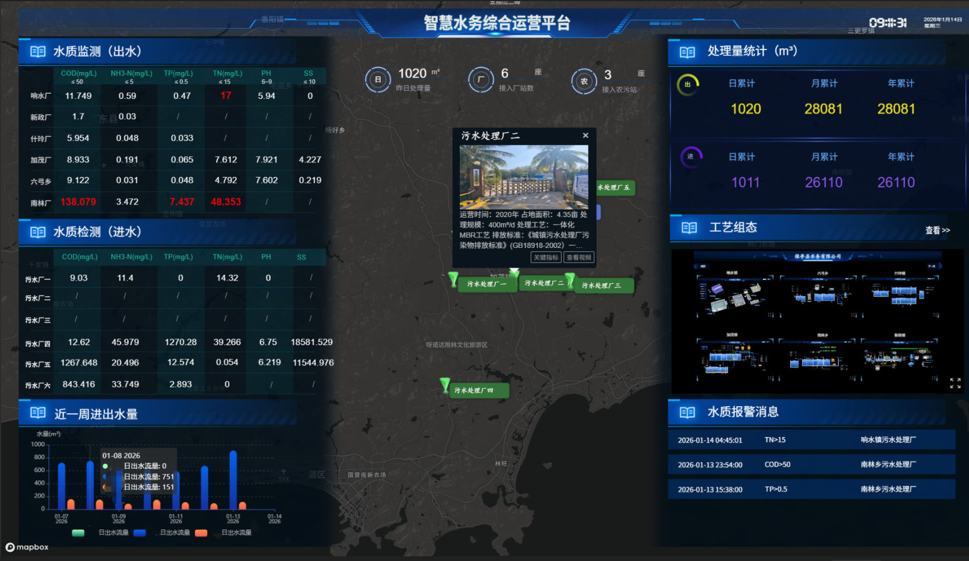The height and width of the screenshot is (561, 969).
Task: Open 查看视频 in the plant popup
Action: (x=579, y=257)
